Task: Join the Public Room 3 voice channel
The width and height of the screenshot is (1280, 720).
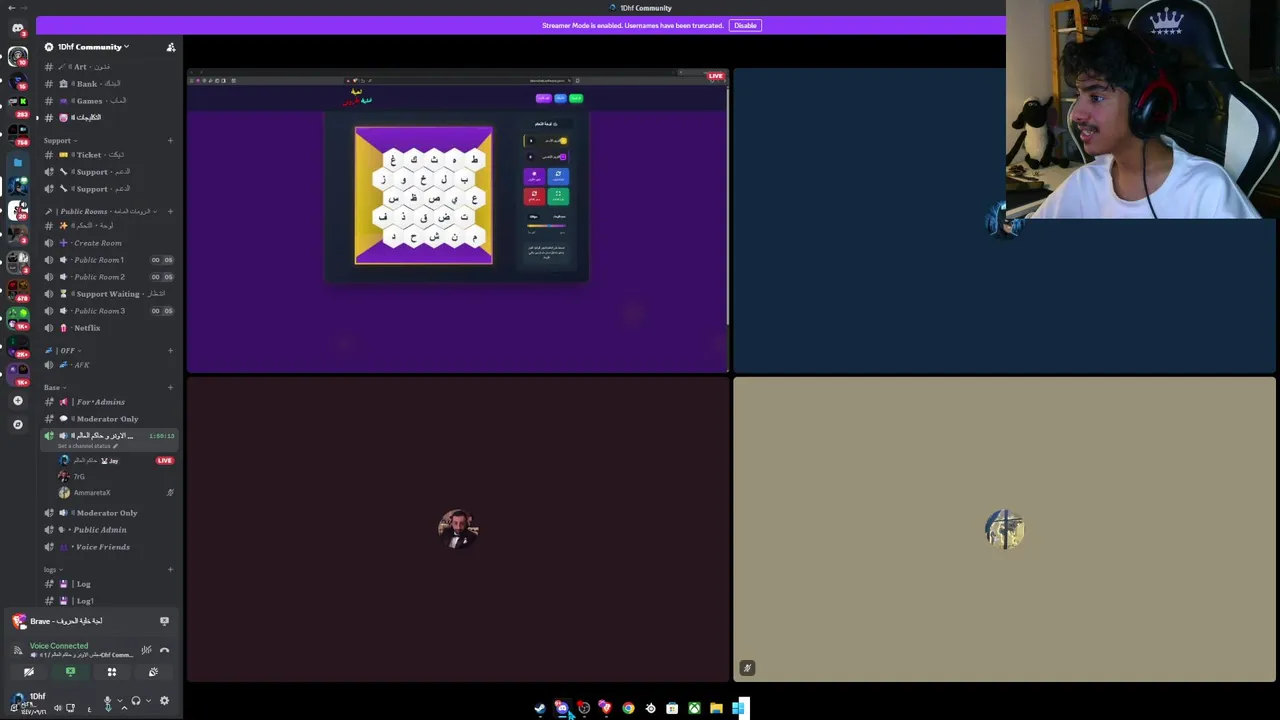Action: (110, 311)
